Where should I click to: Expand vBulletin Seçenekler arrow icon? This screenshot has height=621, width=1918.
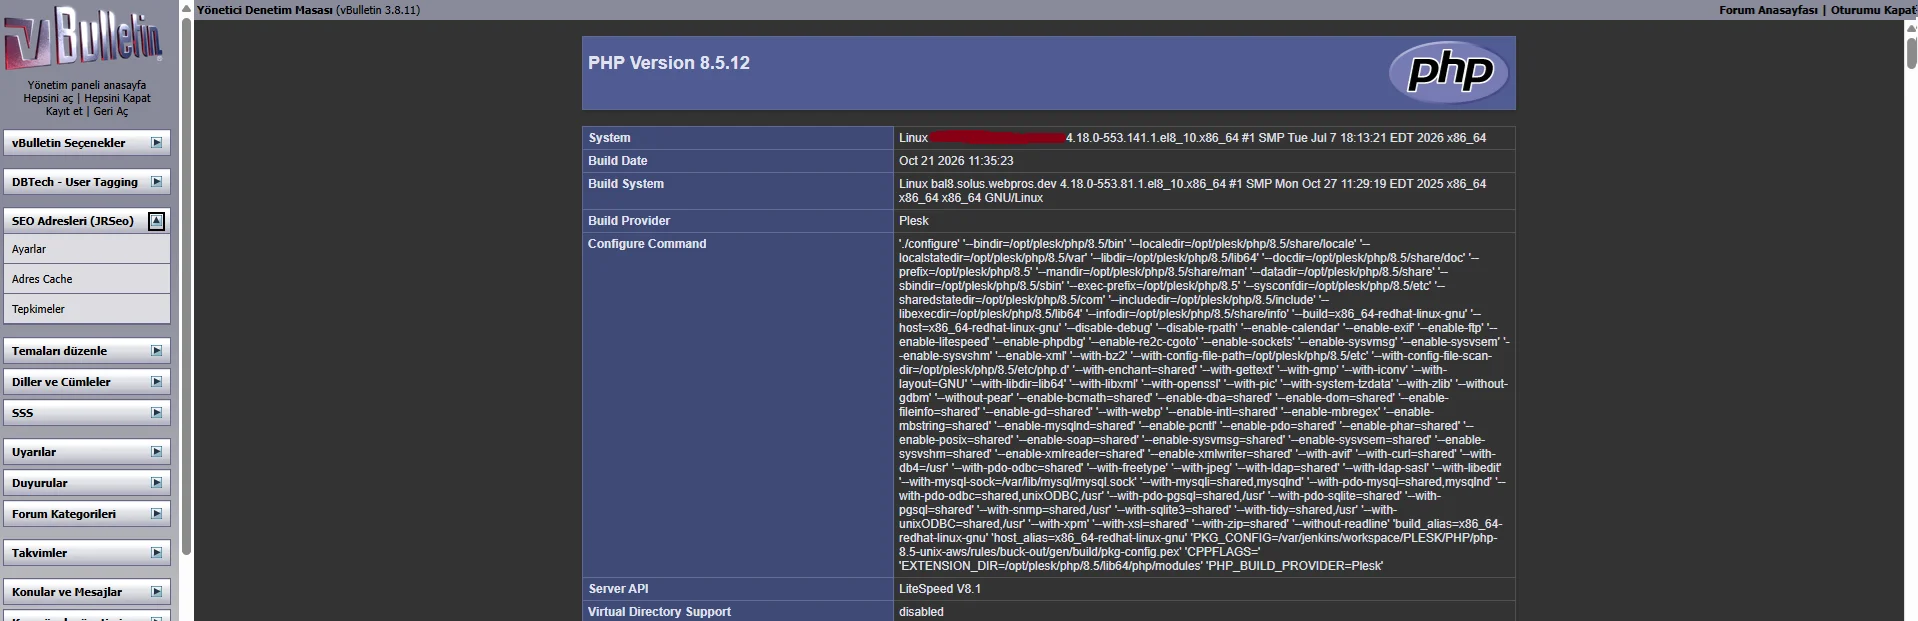pyautogui.click(x=157, y=143)
